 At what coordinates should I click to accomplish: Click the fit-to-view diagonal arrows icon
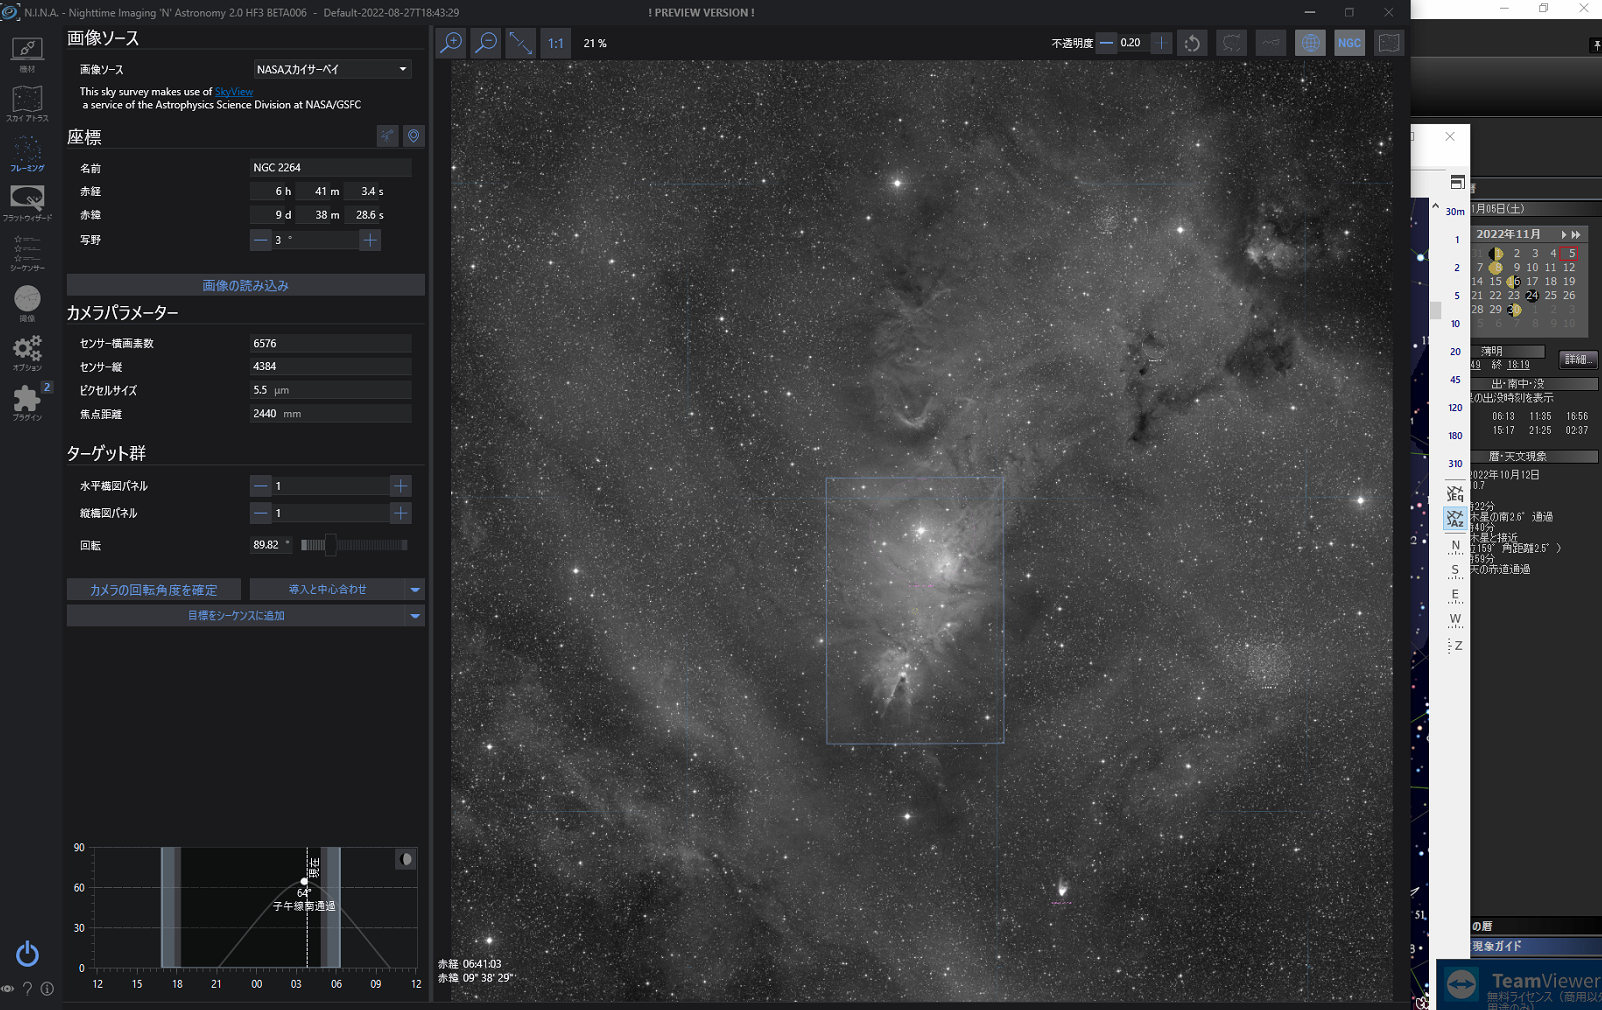[x=520, y=43]
